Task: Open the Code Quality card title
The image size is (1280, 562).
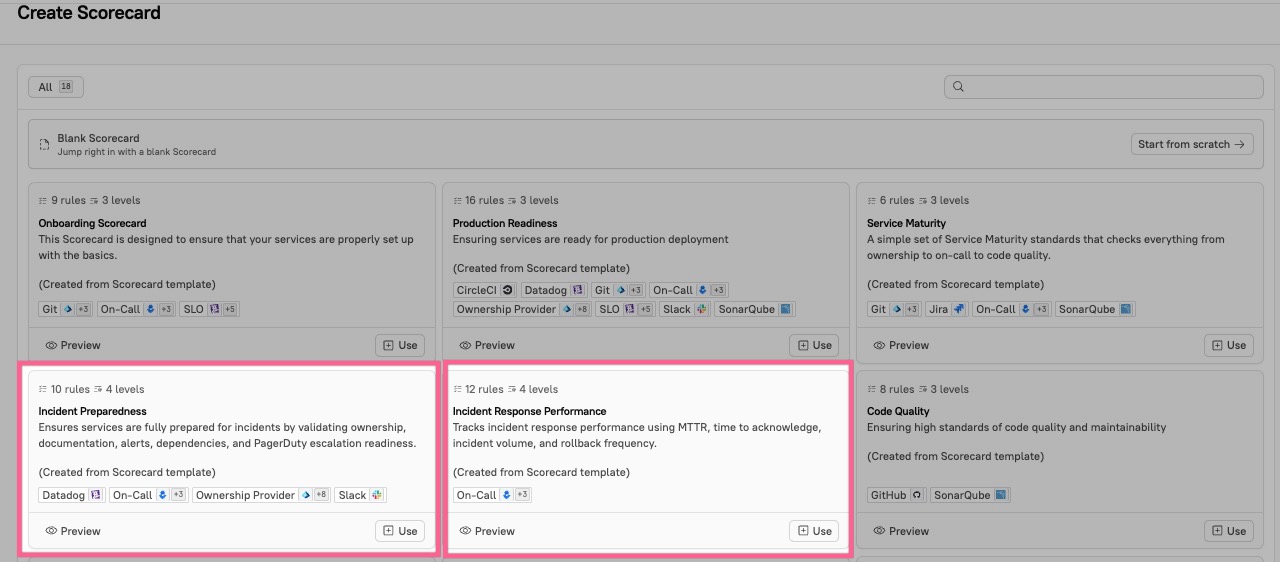Action: coord(898,411)
